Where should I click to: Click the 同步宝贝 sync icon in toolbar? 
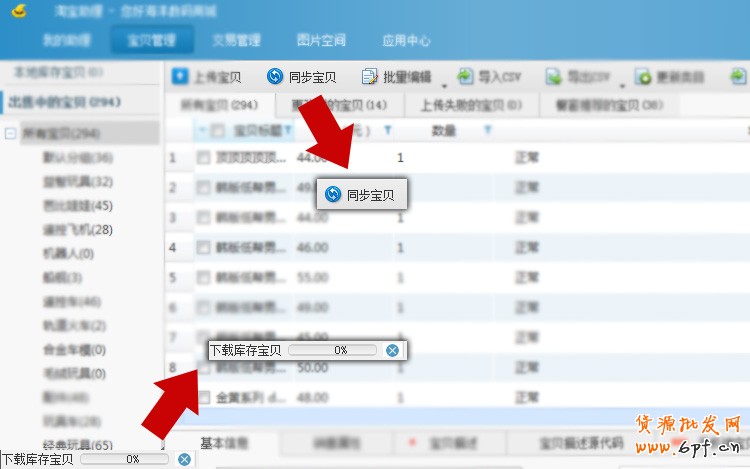[275, 77]
